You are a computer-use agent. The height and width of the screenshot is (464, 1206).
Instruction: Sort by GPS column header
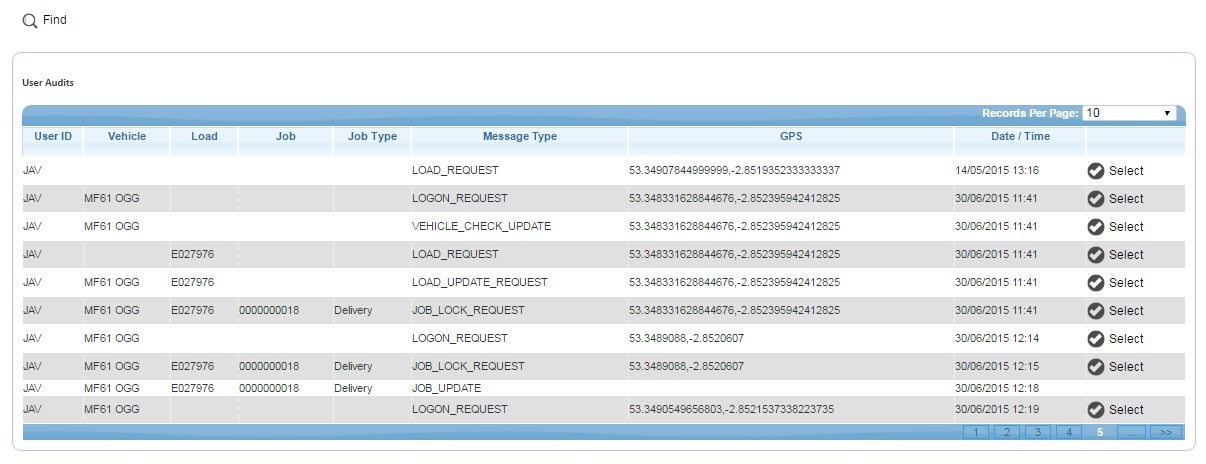tap(791, 136)
